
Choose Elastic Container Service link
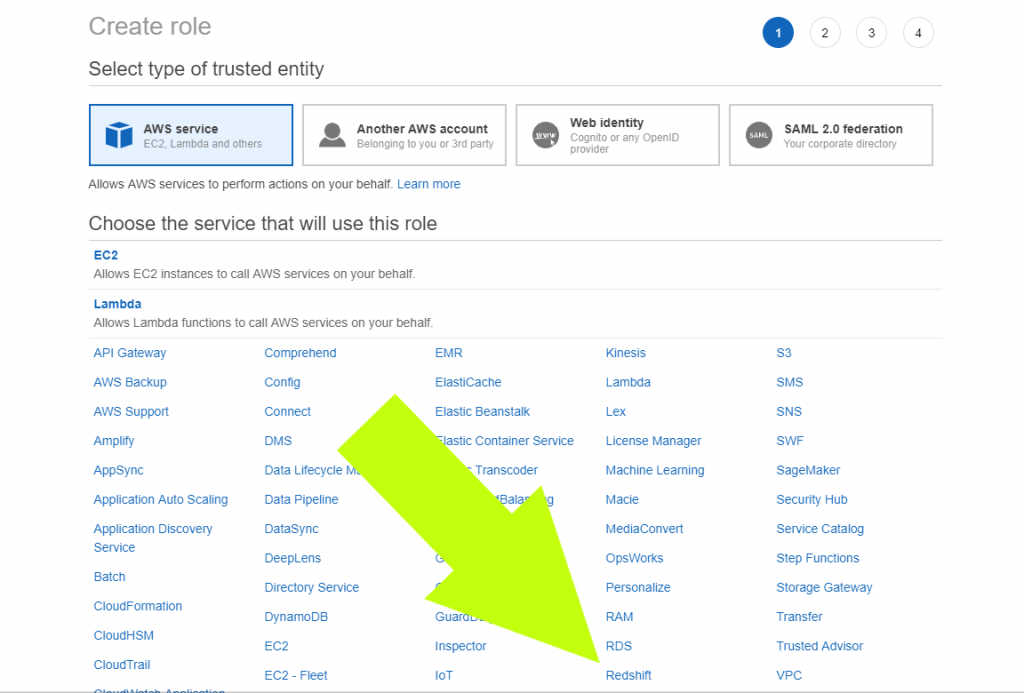(x=504, y=441)
